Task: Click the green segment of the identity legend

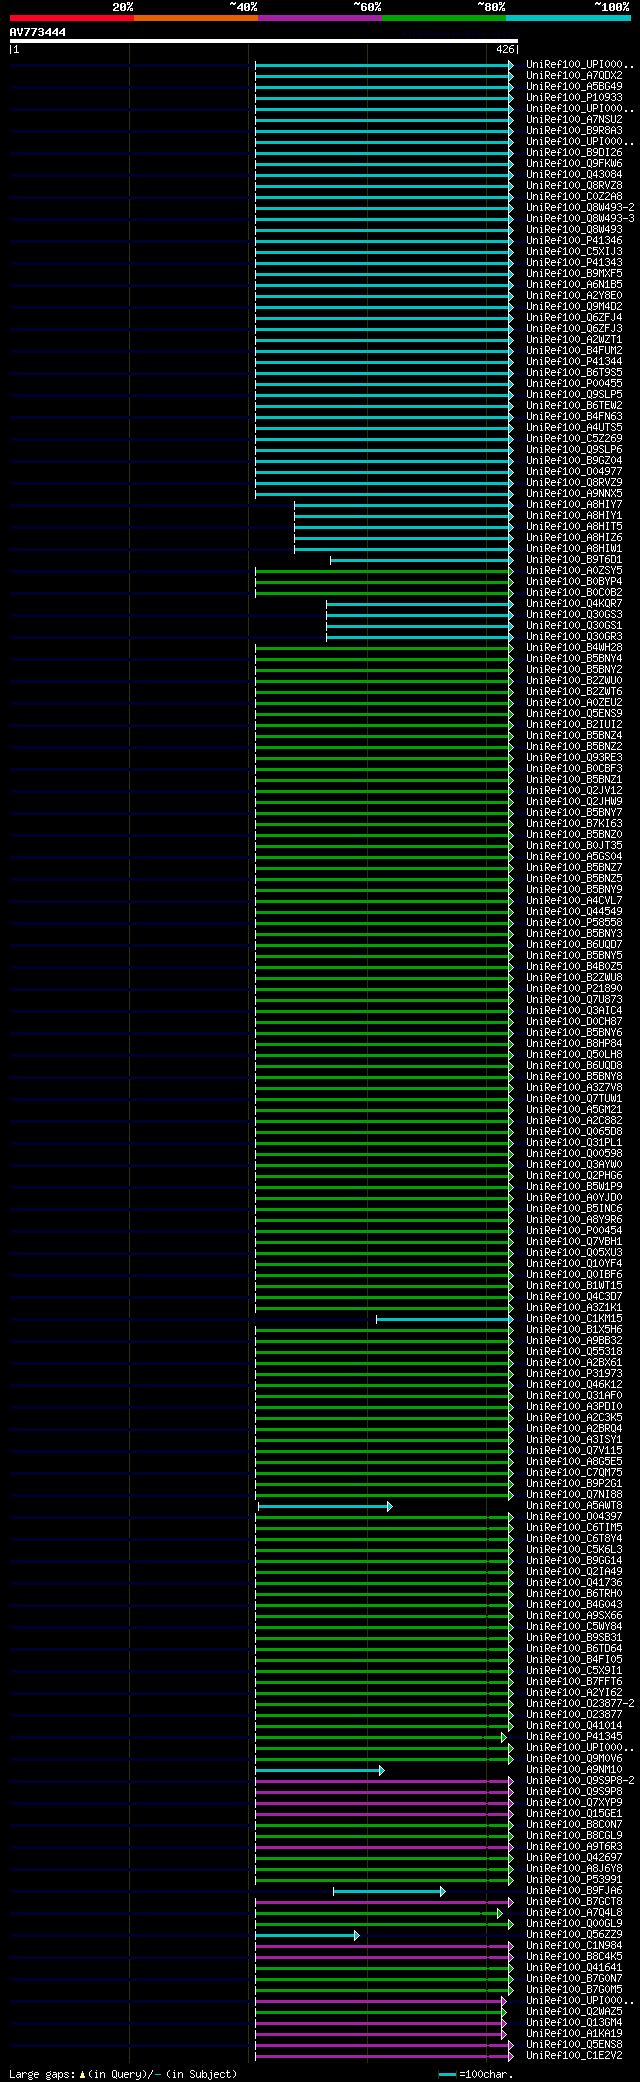Action: [444, 18]
